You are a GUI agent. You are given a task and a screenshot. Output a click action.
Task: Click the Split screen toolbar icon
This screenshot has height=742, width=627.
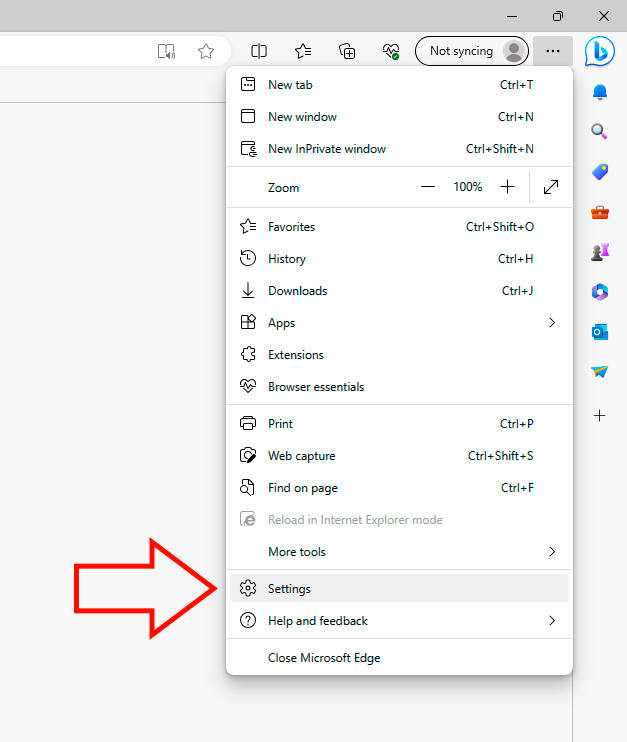(259, 51)
